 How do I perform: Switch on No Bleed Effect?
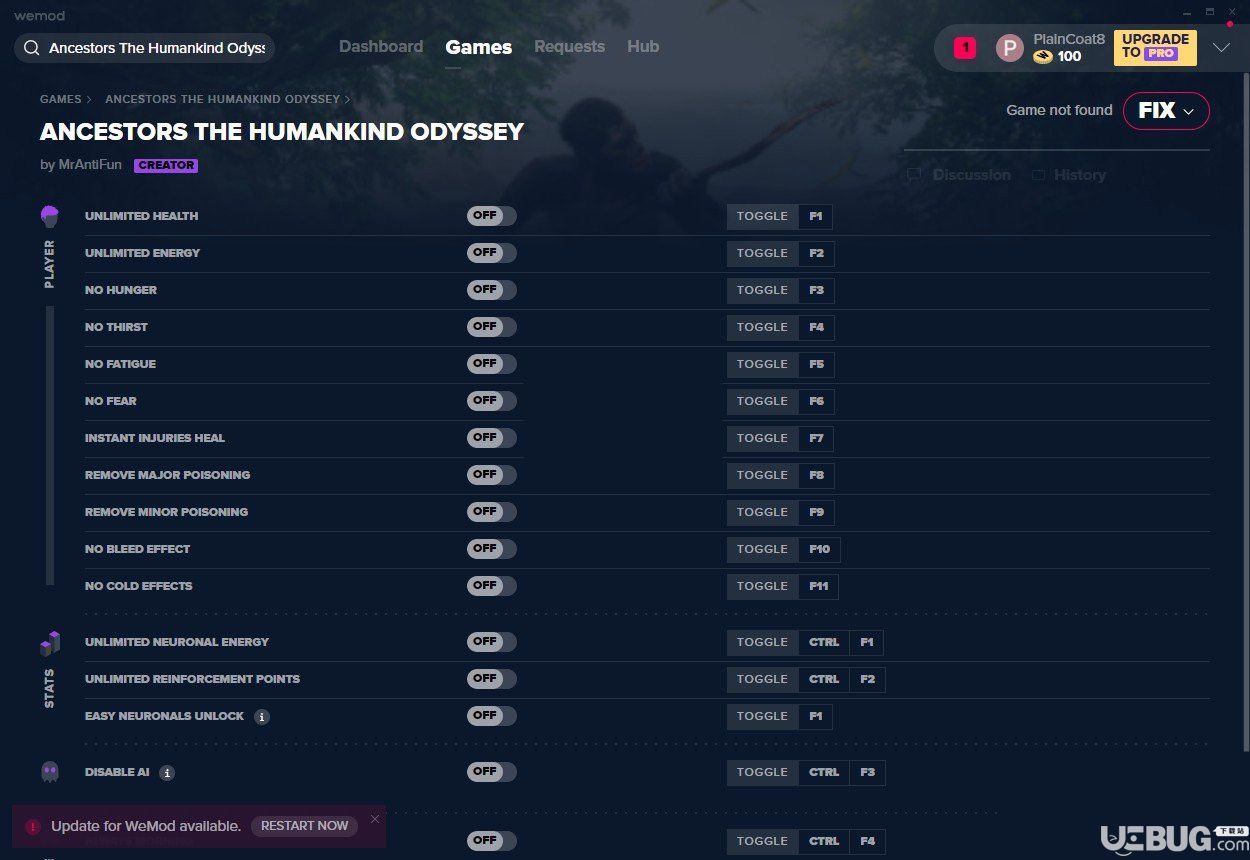[x=492, y=549]
